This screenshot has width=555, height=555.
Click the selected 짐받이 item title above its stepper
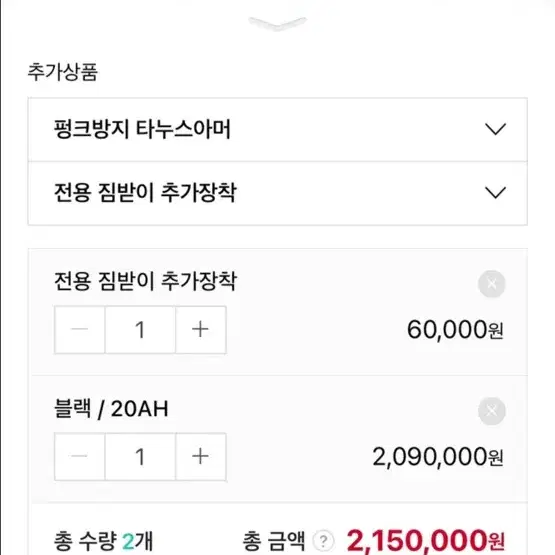[145, 281]
